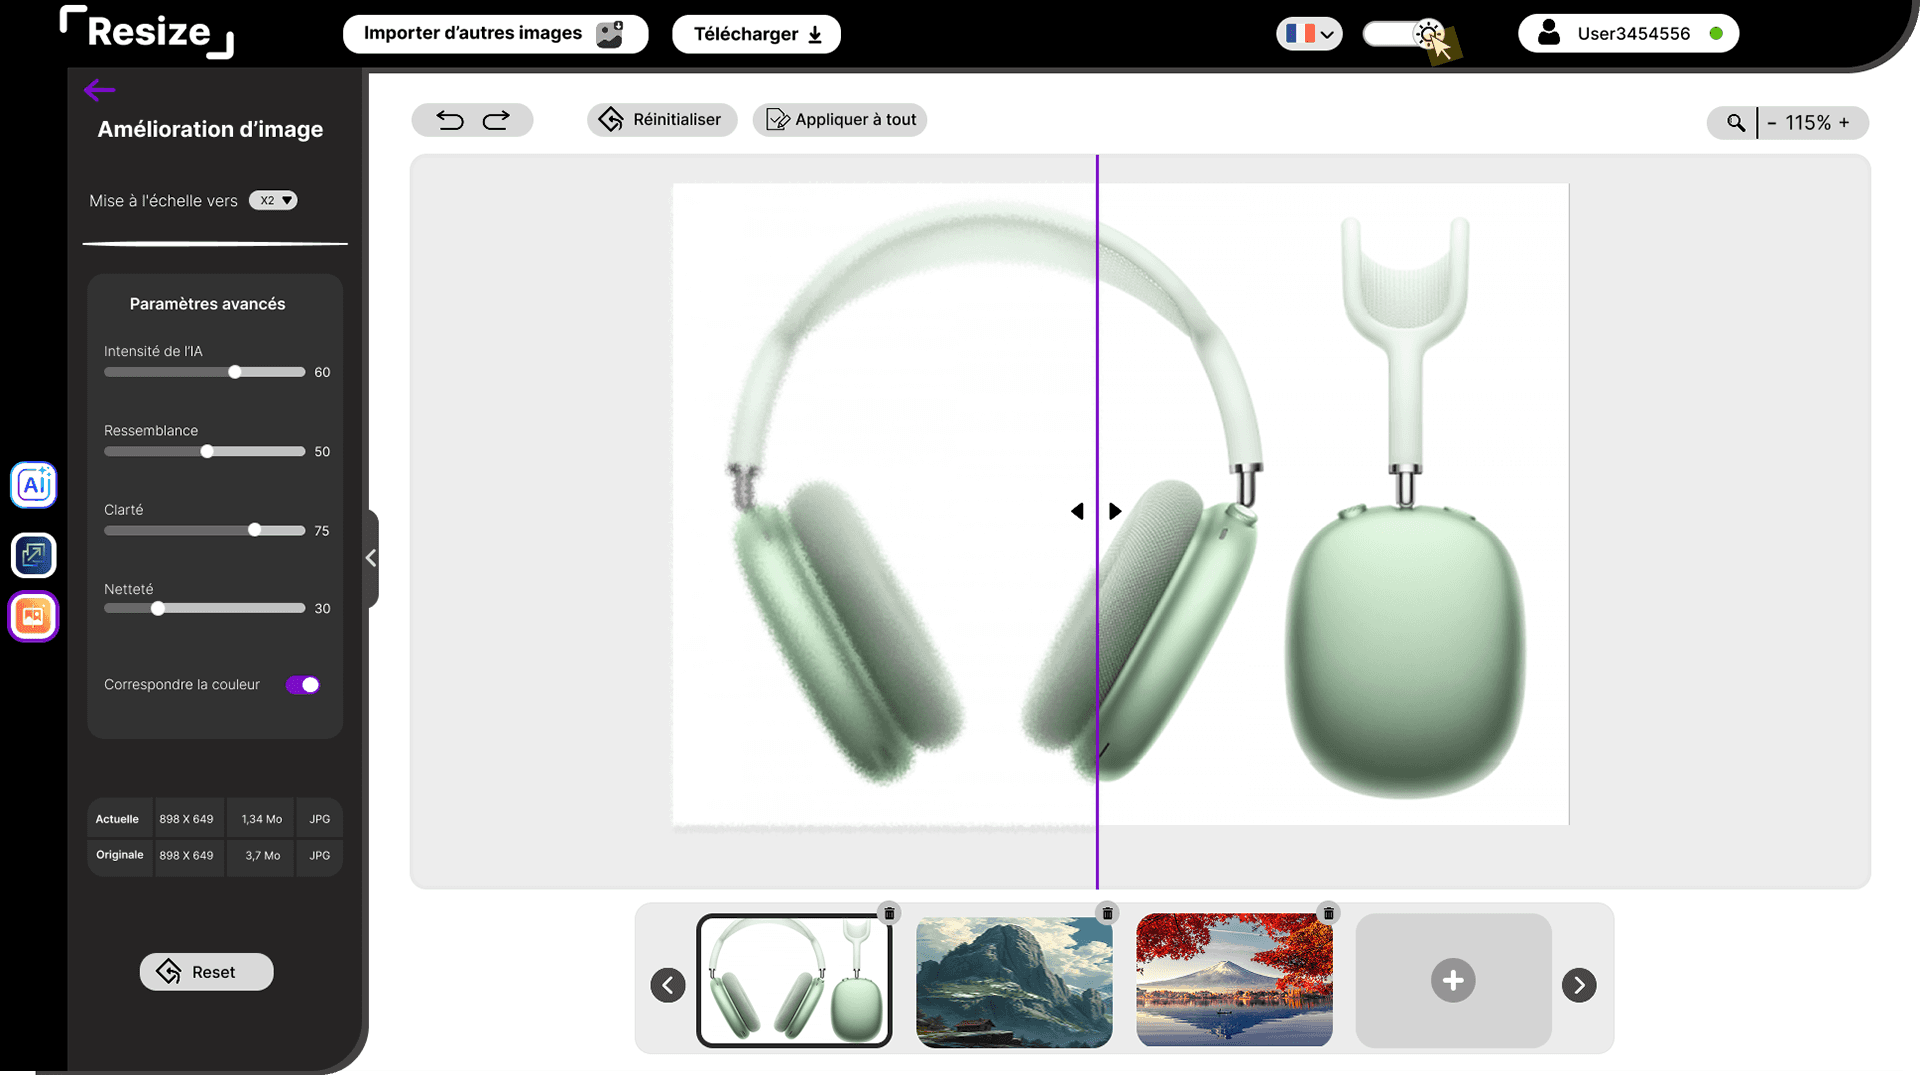1920x1075 pixels.
Task: Collapse the left settings panel
Action: click(371, 558)
